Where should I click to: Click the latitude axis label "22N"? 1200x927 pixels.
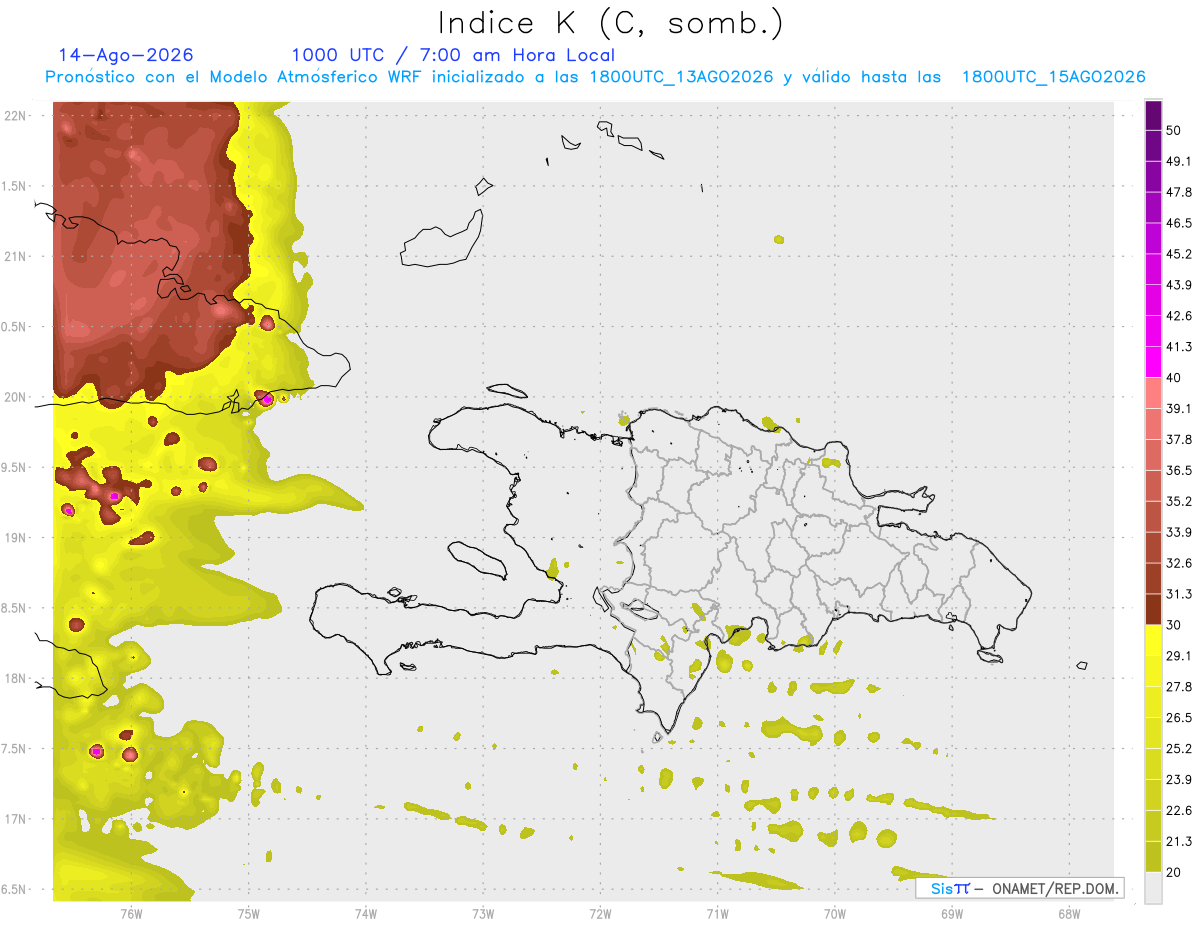[x=16, y=115]
